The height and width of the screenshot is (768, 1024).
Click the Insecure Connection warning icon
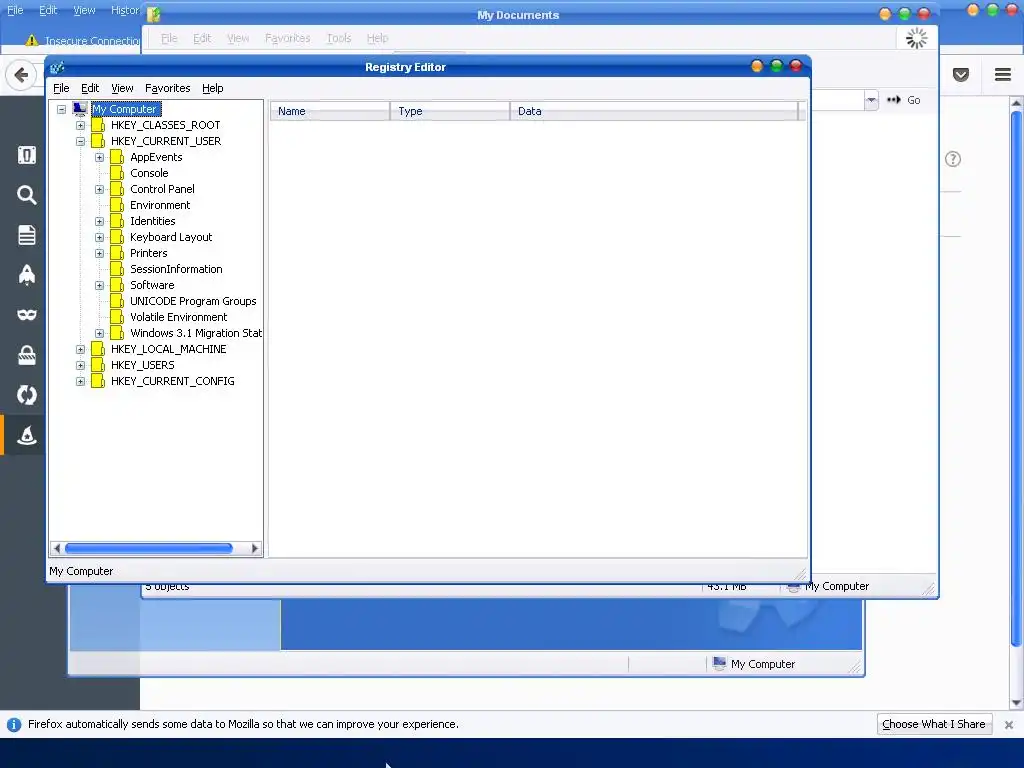point(31,40)
